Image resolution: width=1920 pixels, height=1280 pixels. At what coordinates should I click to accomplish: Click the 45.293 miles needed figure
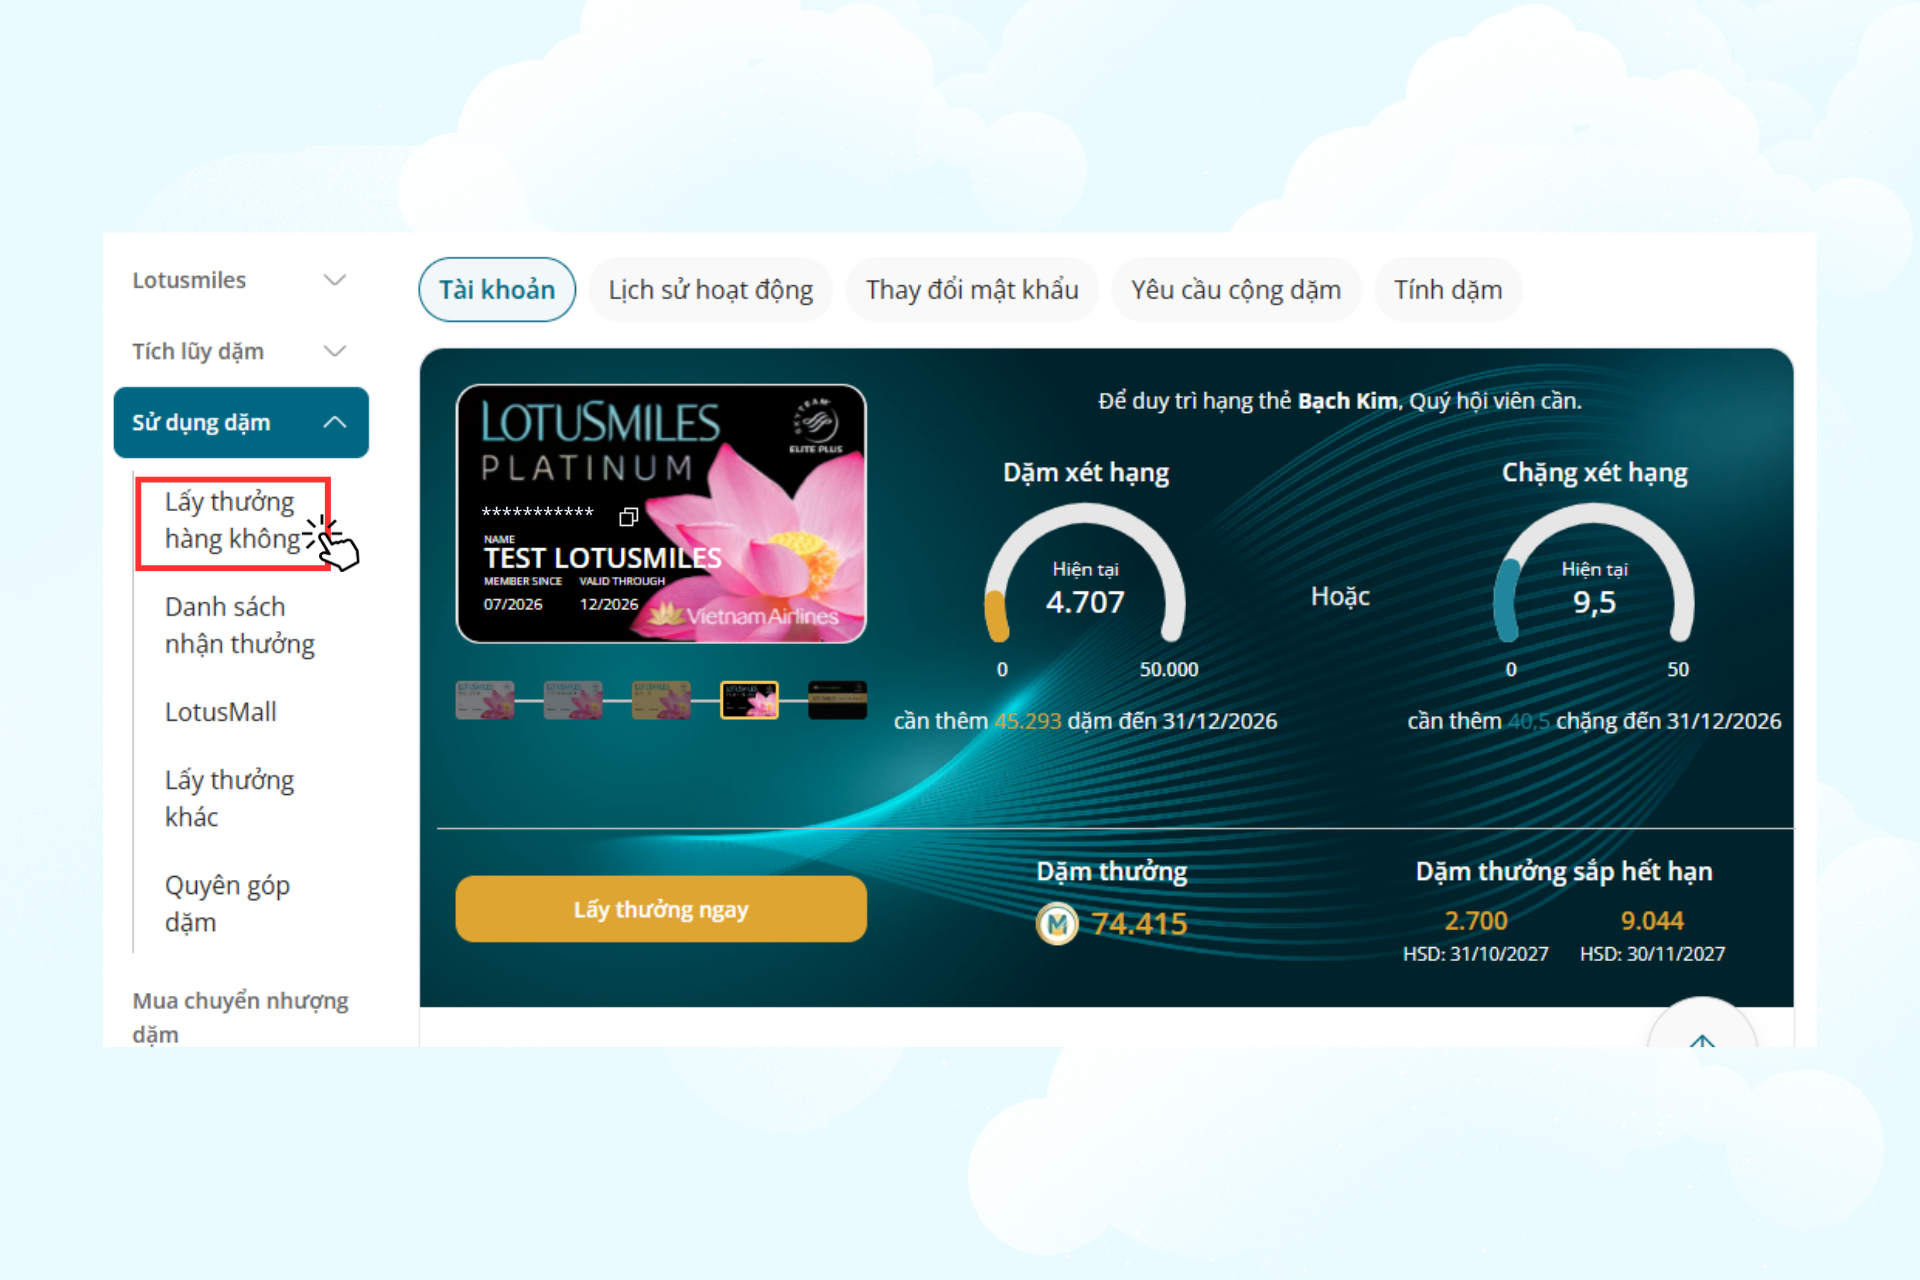click(1028, 721)
